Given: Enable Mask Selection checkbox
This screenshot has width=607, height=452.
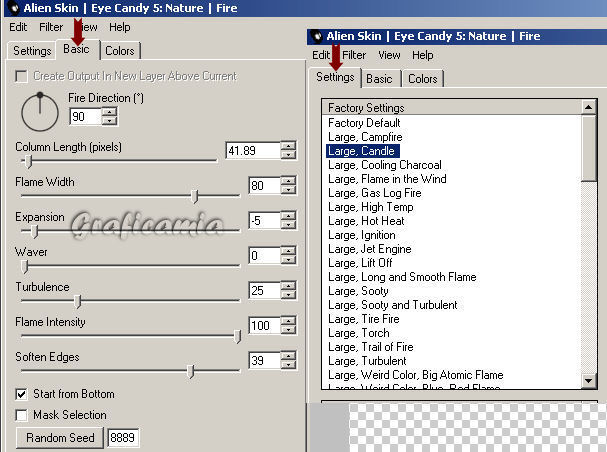Looking at the screenshot, I should tap(21, 415).
